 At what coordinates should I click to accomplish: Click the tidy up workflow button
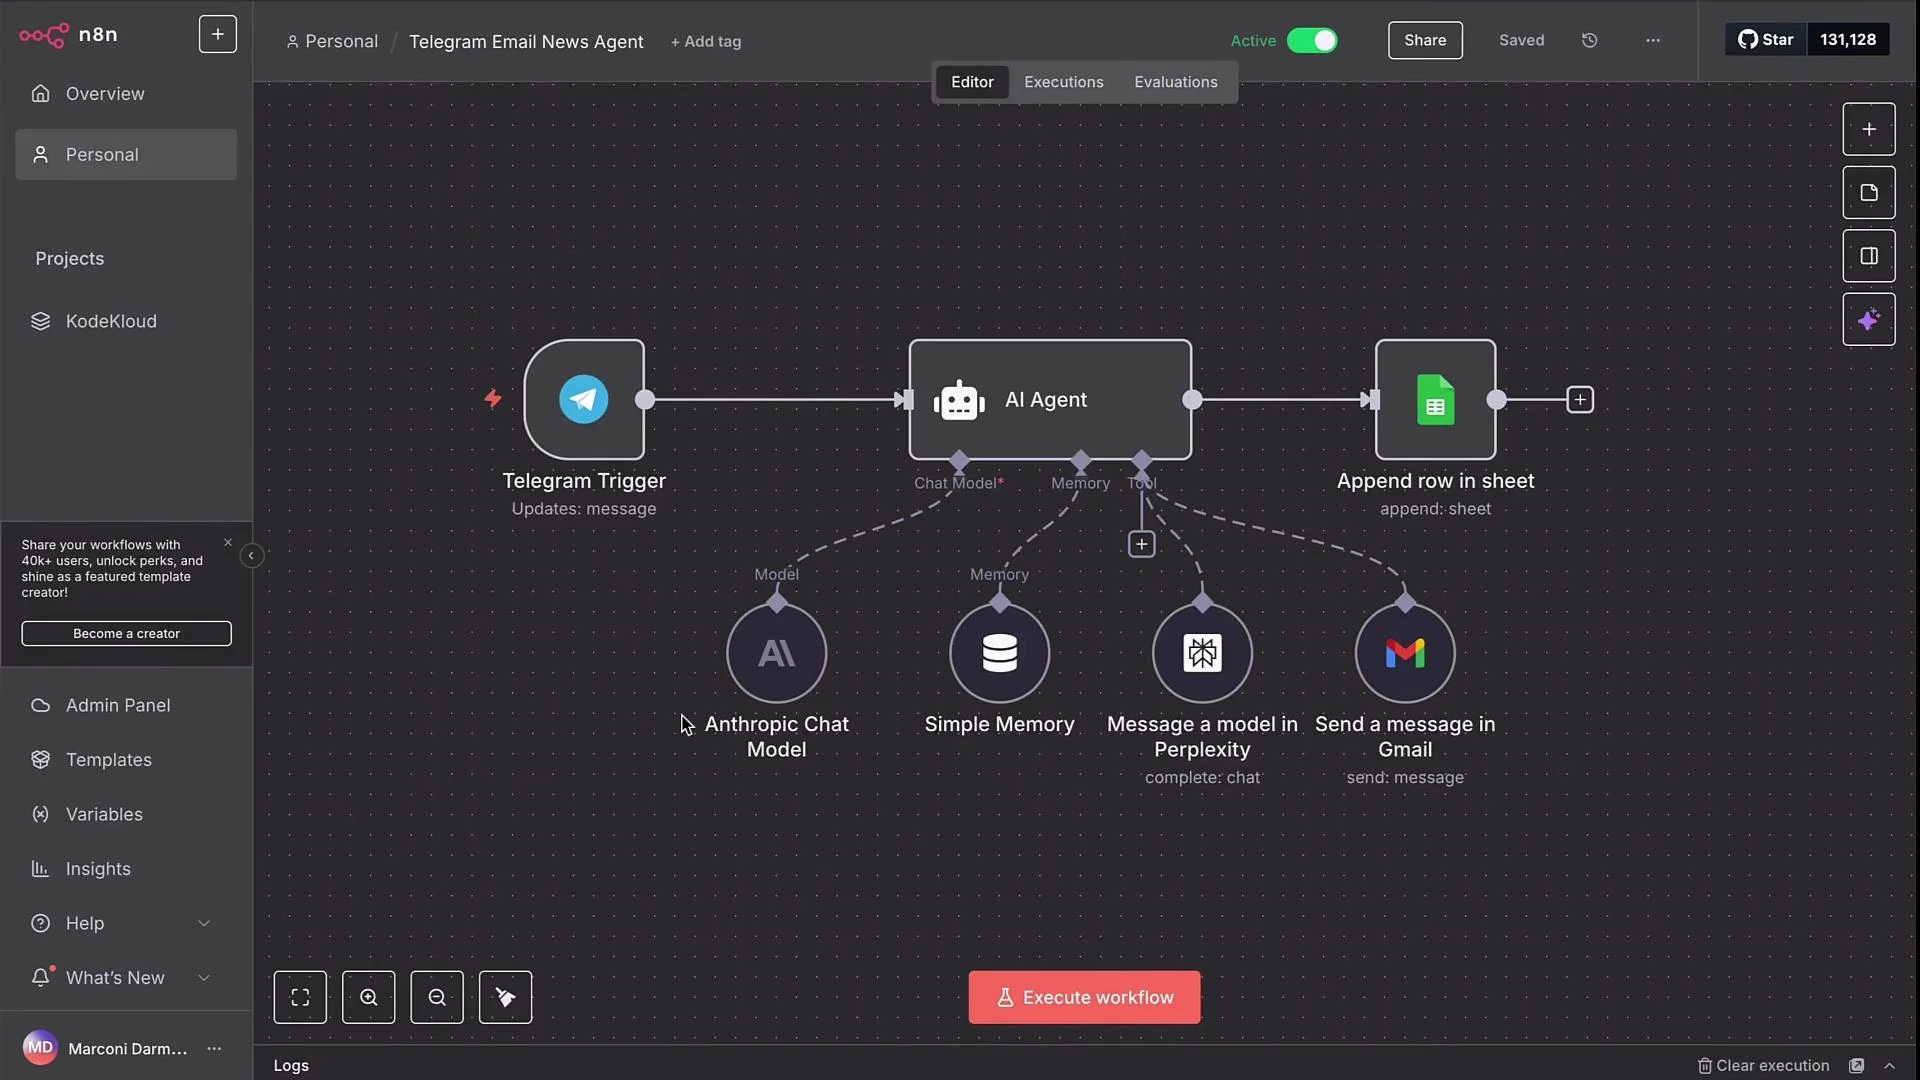(505, 997)
